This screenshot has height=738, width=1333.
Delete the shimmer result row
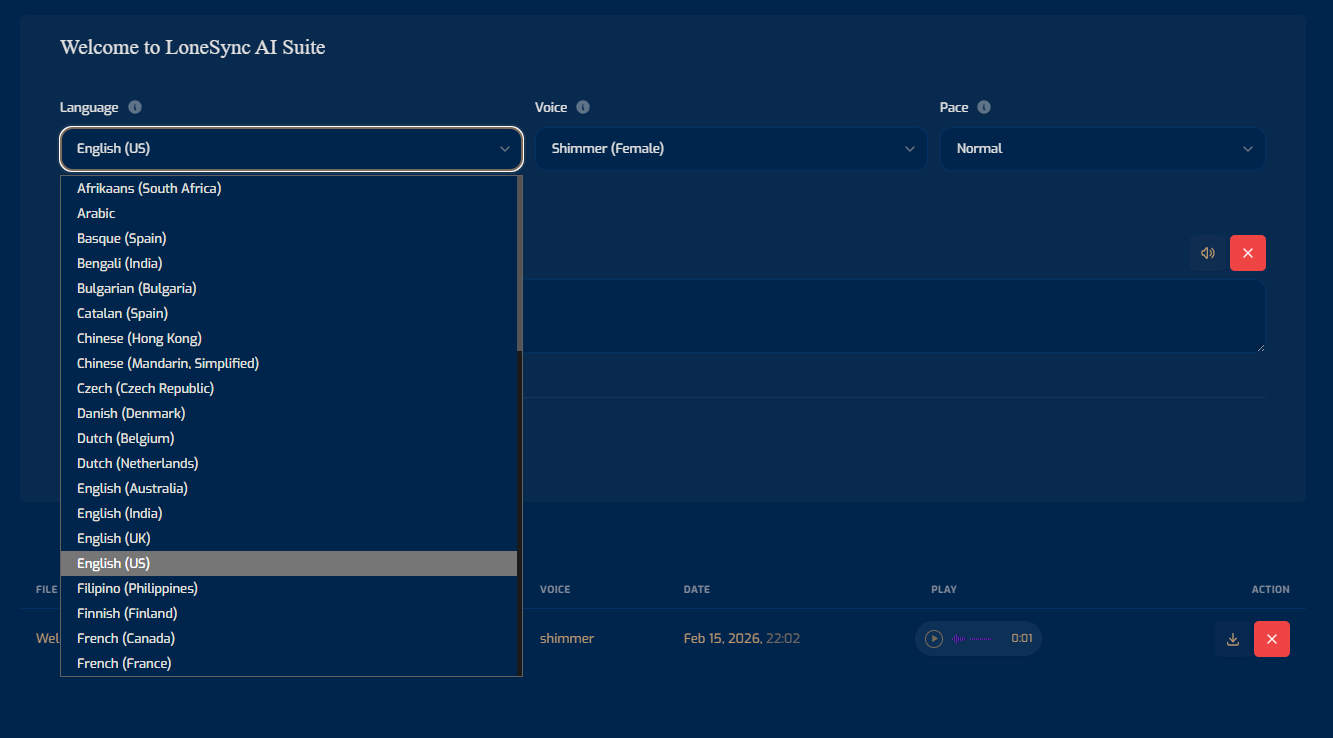coord(1272,639)
